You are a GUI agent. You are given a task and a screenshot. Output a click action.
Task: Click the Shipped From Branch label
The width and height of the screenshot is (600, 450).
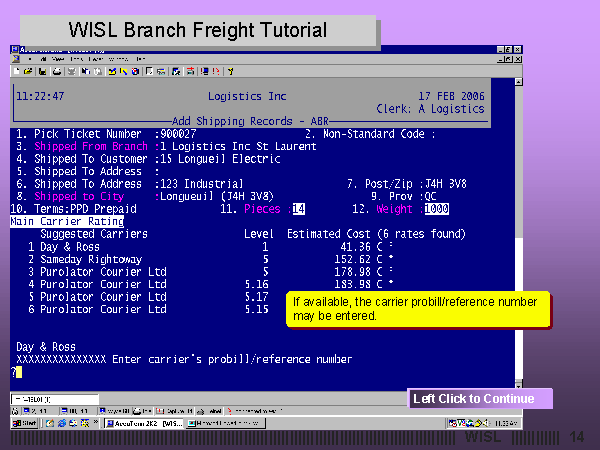tap(91, 147)
